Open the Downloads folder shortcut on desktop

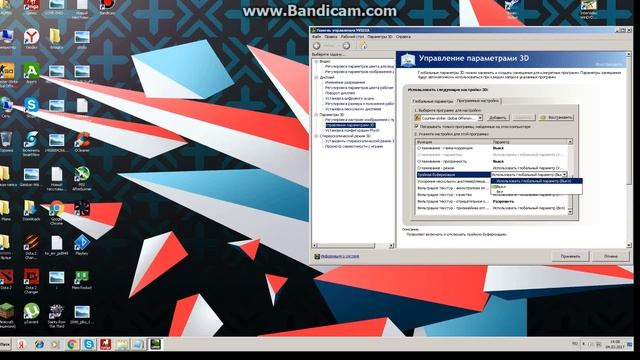(x=31, y=210)
